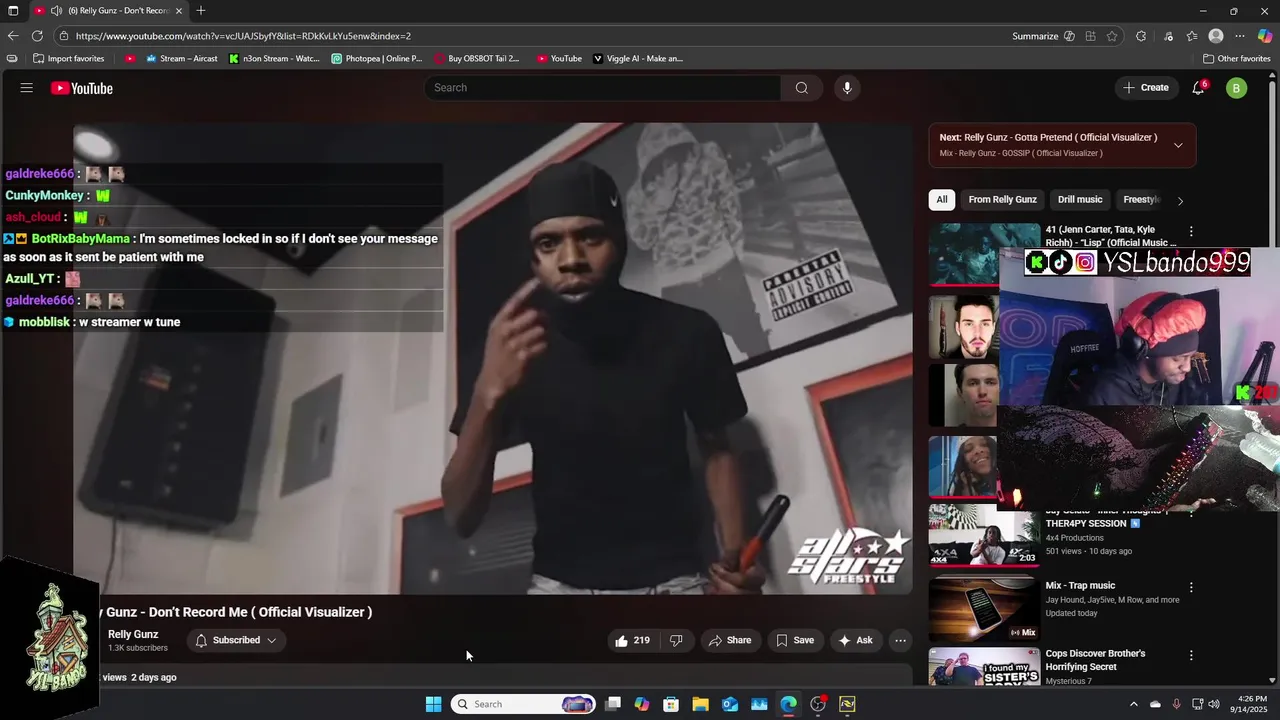1280x720 pixels.
Task: Open more actions under the video
Action: [900, 640]
